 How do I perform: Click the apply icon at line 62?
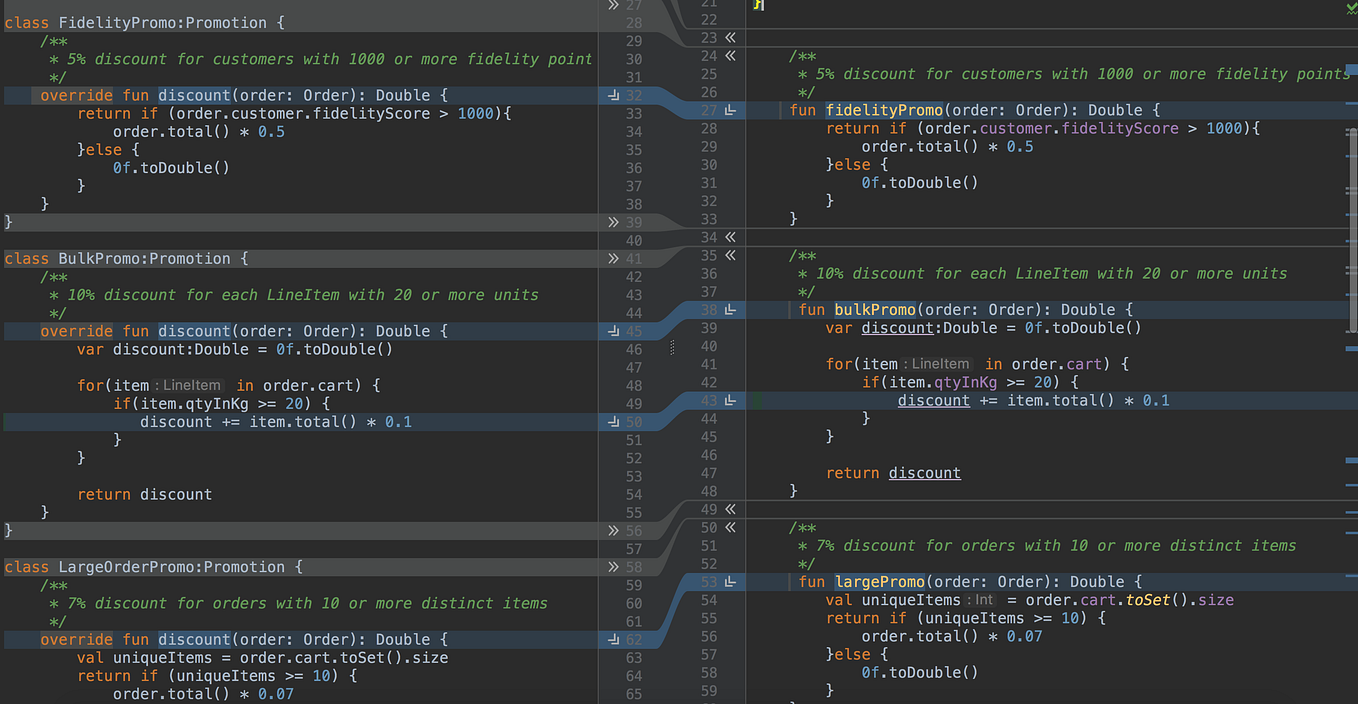point(611,638)
